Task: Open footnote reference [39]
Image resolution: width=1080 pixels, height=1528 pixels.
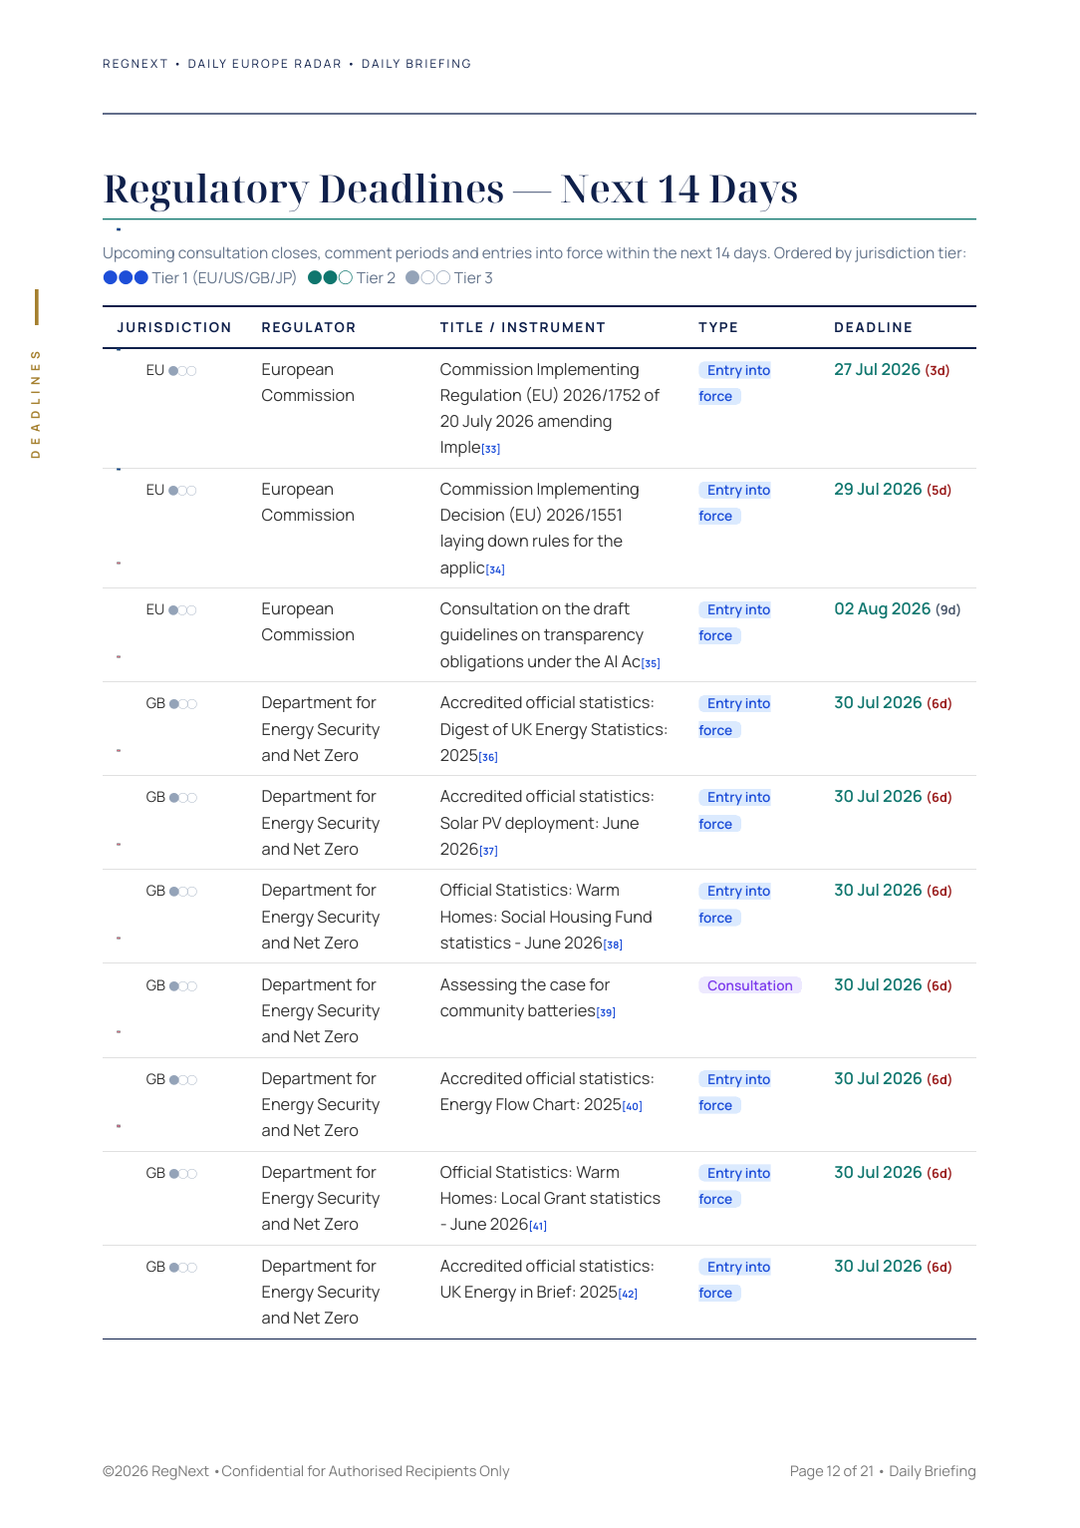Action: [606, 1013]
